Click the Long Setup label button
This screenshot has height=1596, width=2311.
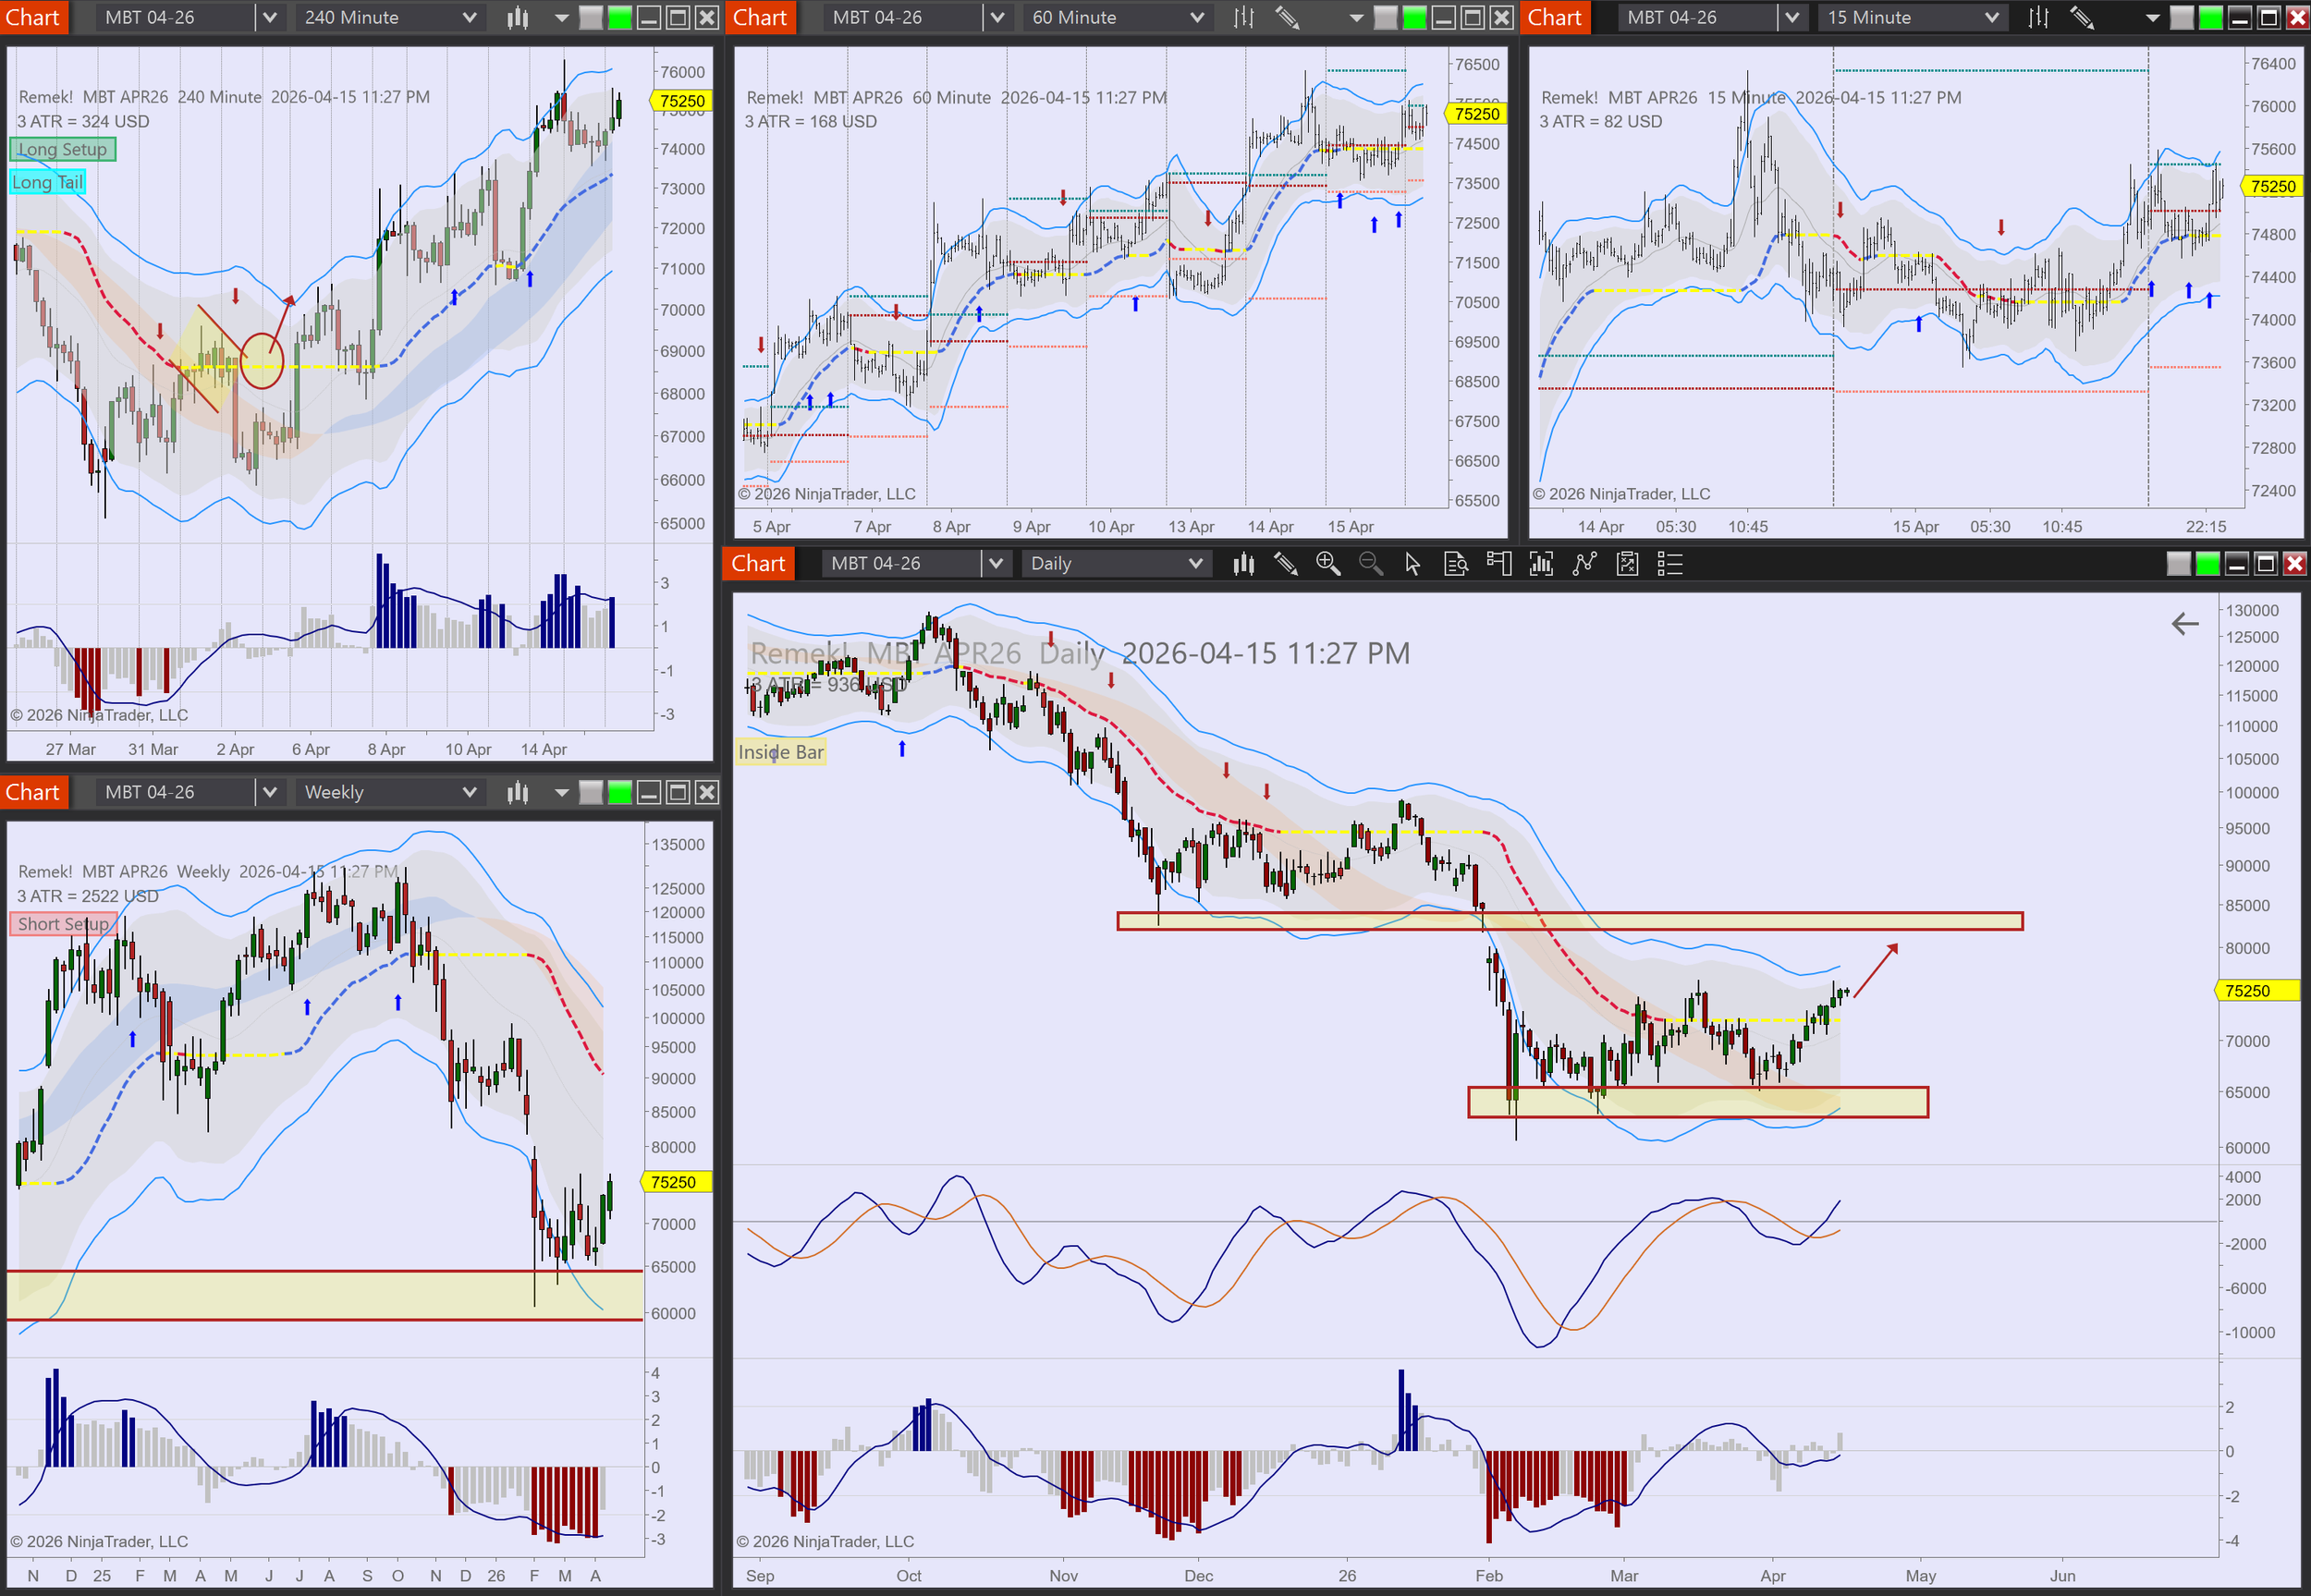point(62,149)
